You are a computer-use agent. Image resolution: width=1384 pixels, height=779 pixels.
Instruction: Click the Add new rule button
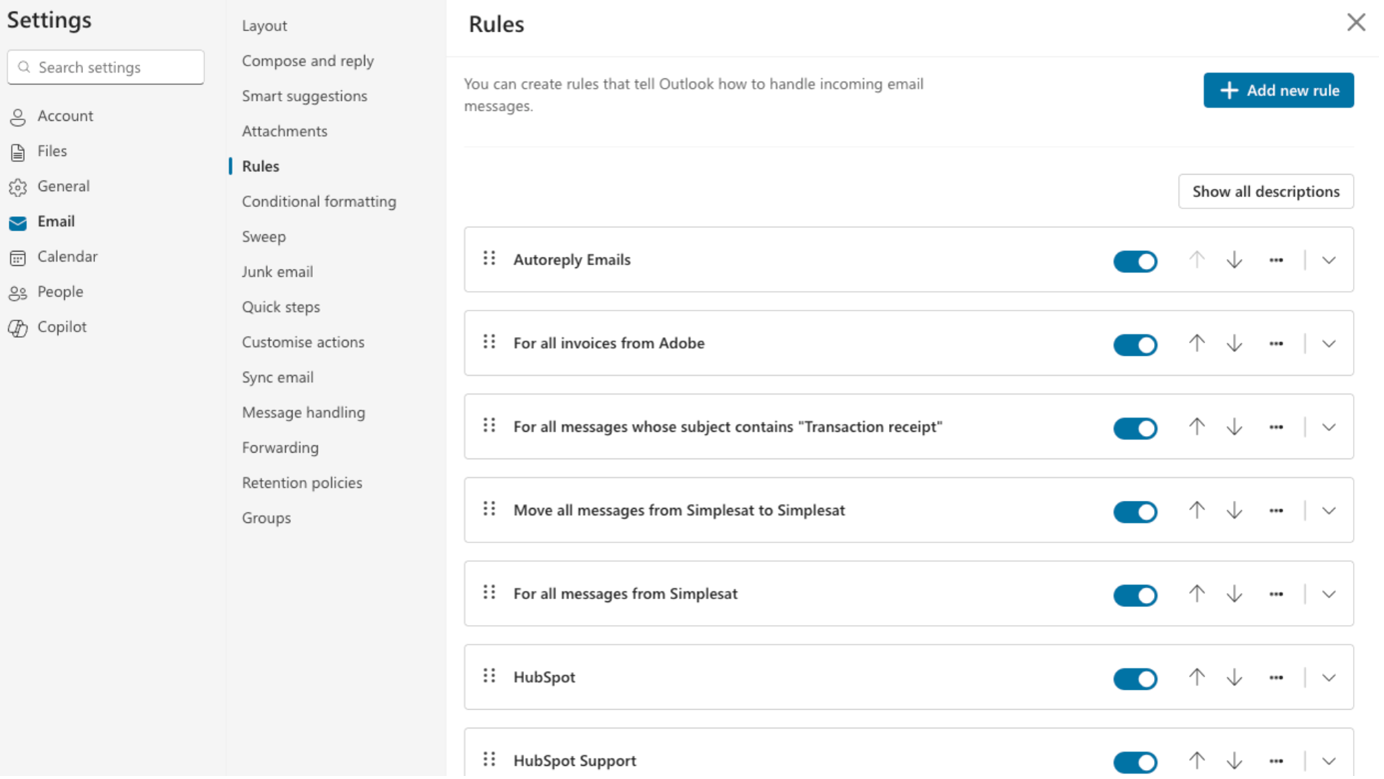click(x=1278, y=90)
